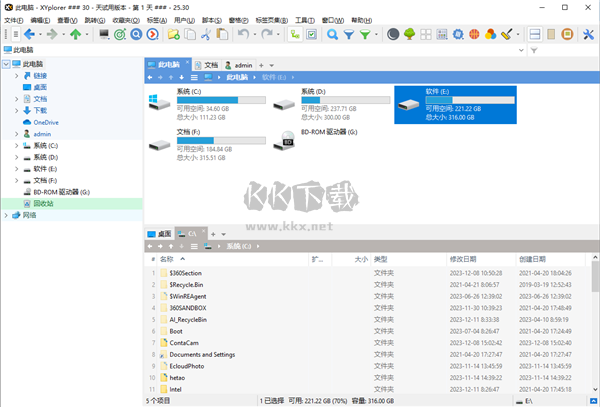The image size is (600, 407).
Task: Click the address bar showing 此电脑
Action: pos(262,50)
